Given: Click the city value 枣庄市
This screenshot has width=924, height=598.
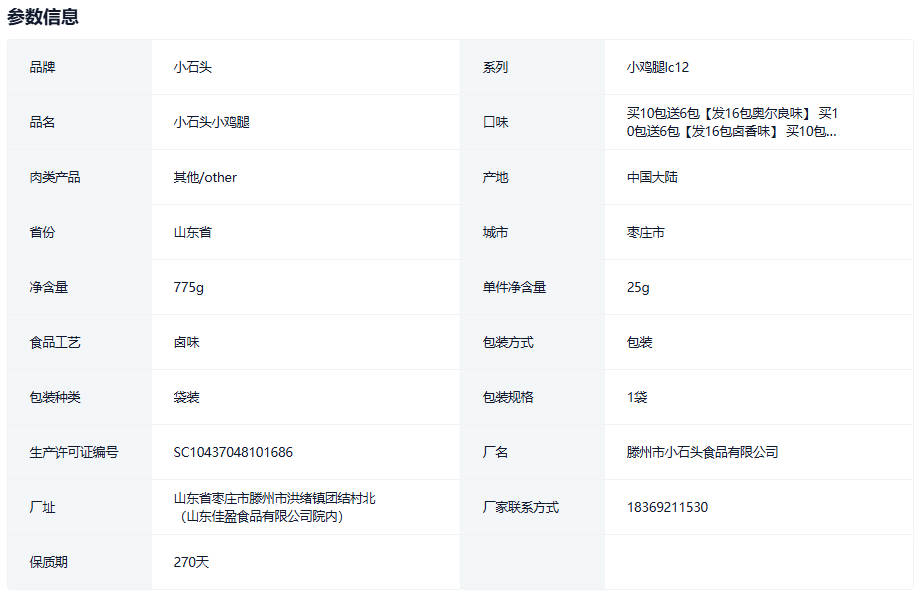Looking at the screenshot, I should (x=645, y=232).
